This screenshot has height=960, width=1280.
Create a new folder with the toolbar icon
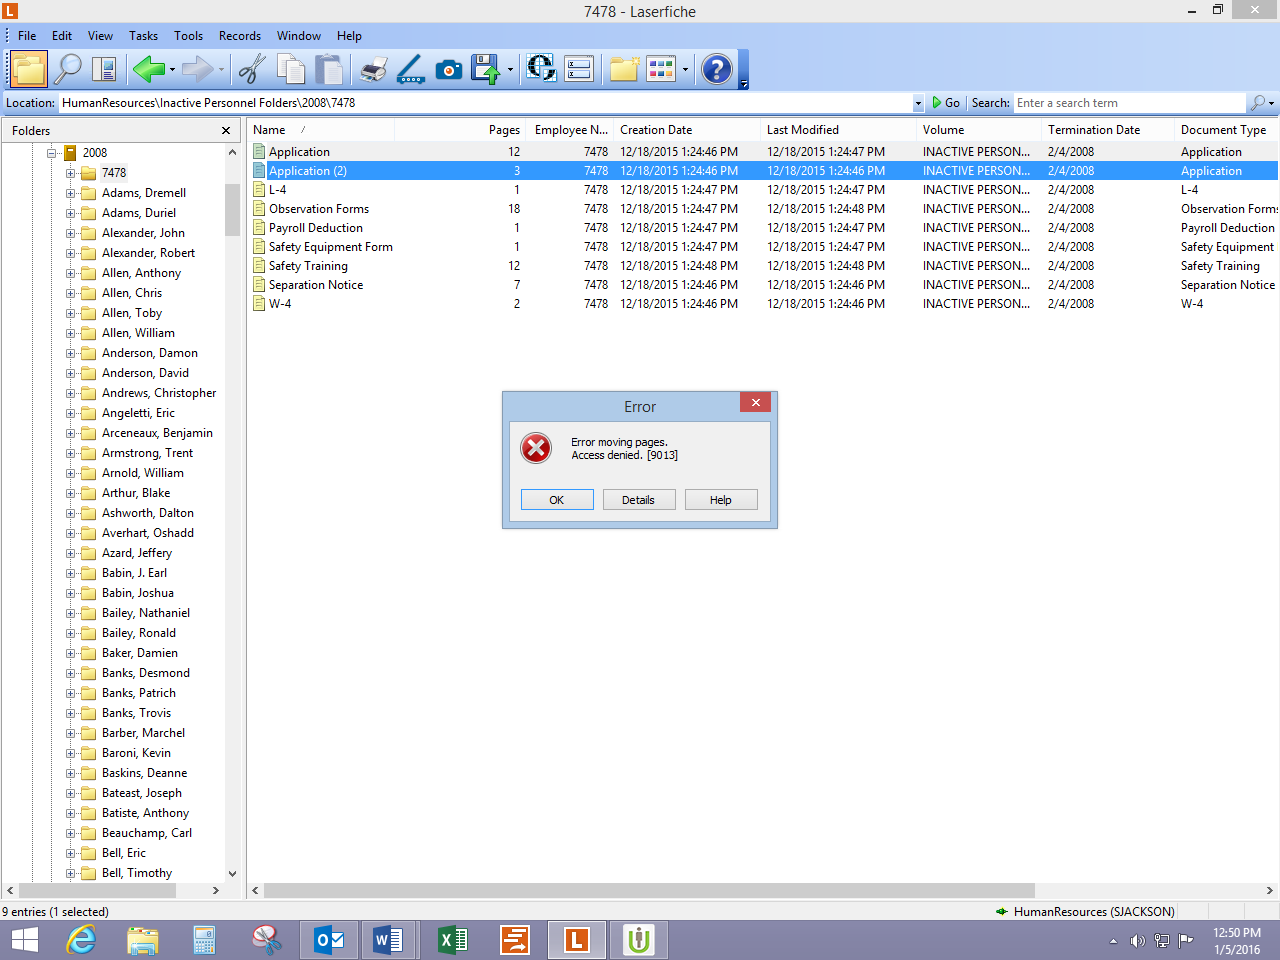point(624,69)
